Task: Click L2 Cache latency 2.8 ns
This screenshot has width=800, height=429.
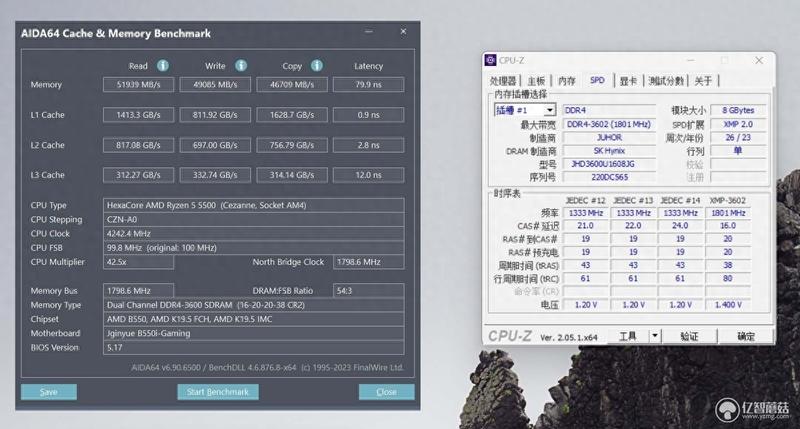Action: coord(368,145)
